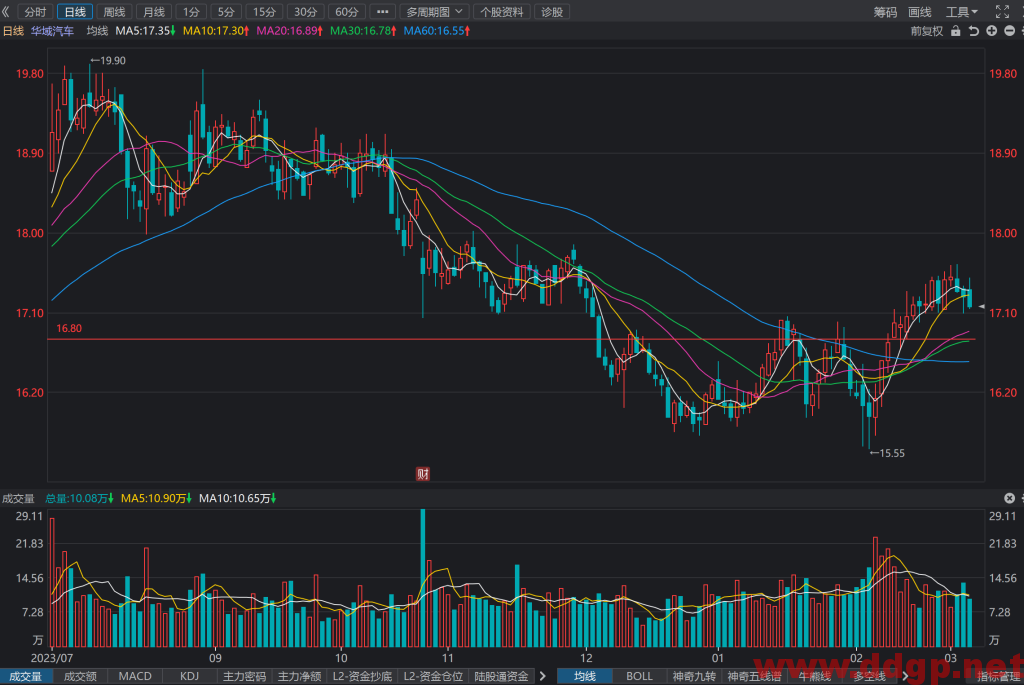Click the red 财 earnings marker
The image size is (1024, 685).
point(423,474)
